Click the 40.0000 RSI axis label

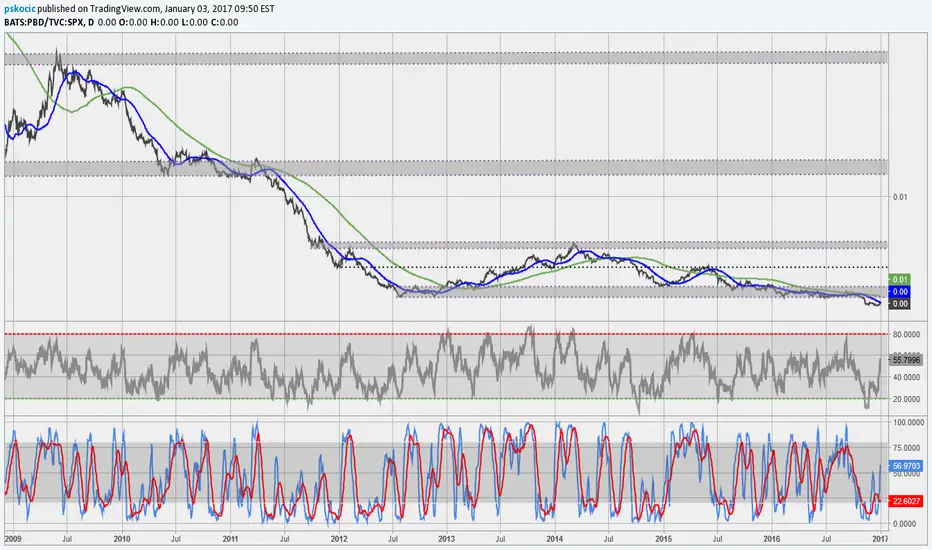906,378
